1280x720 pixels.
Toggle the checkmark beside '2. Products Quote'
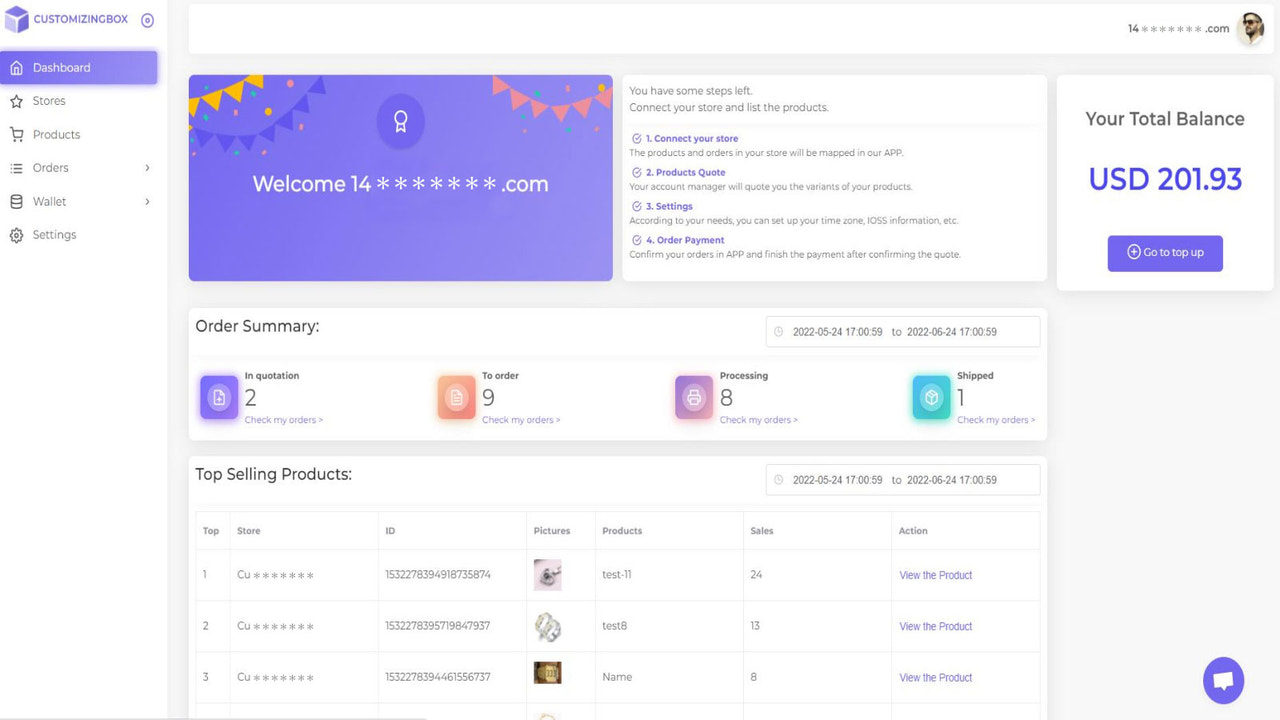click(x=637, y=172)
